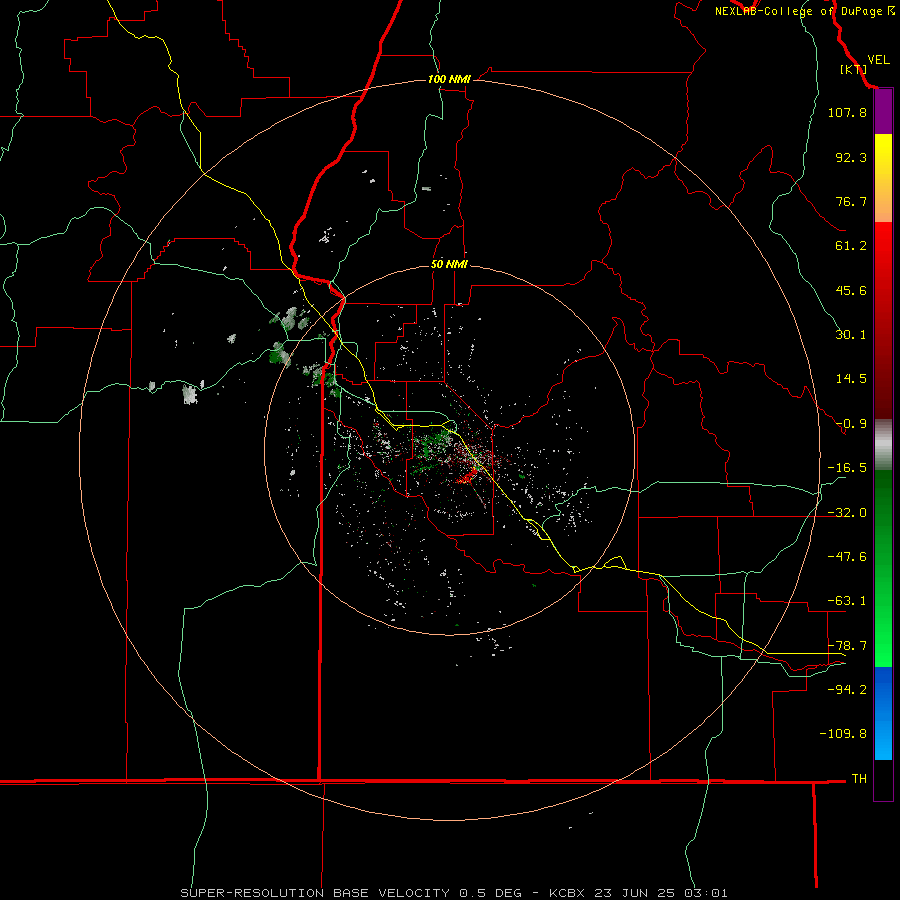This screenshot has height=900, width=900.
Task: Click the bright red velocity cluster near radar center
Action: 469,475
